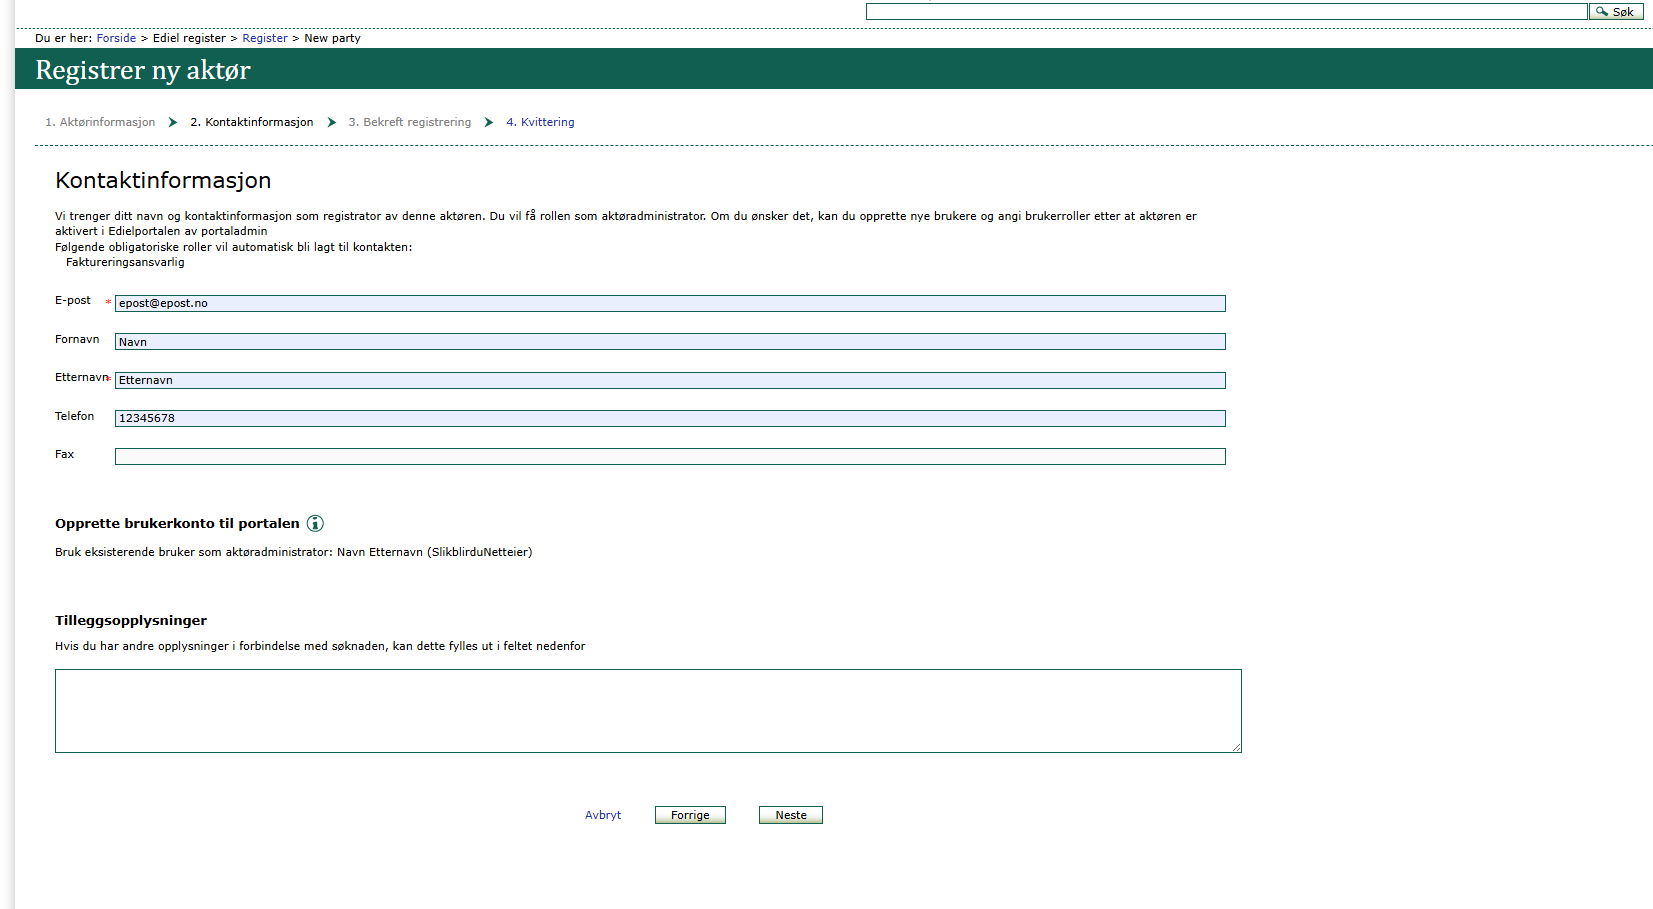Select step 3 Bekreft registrering
Viewport: 1653px width, 909px height.
pos(410,122)
